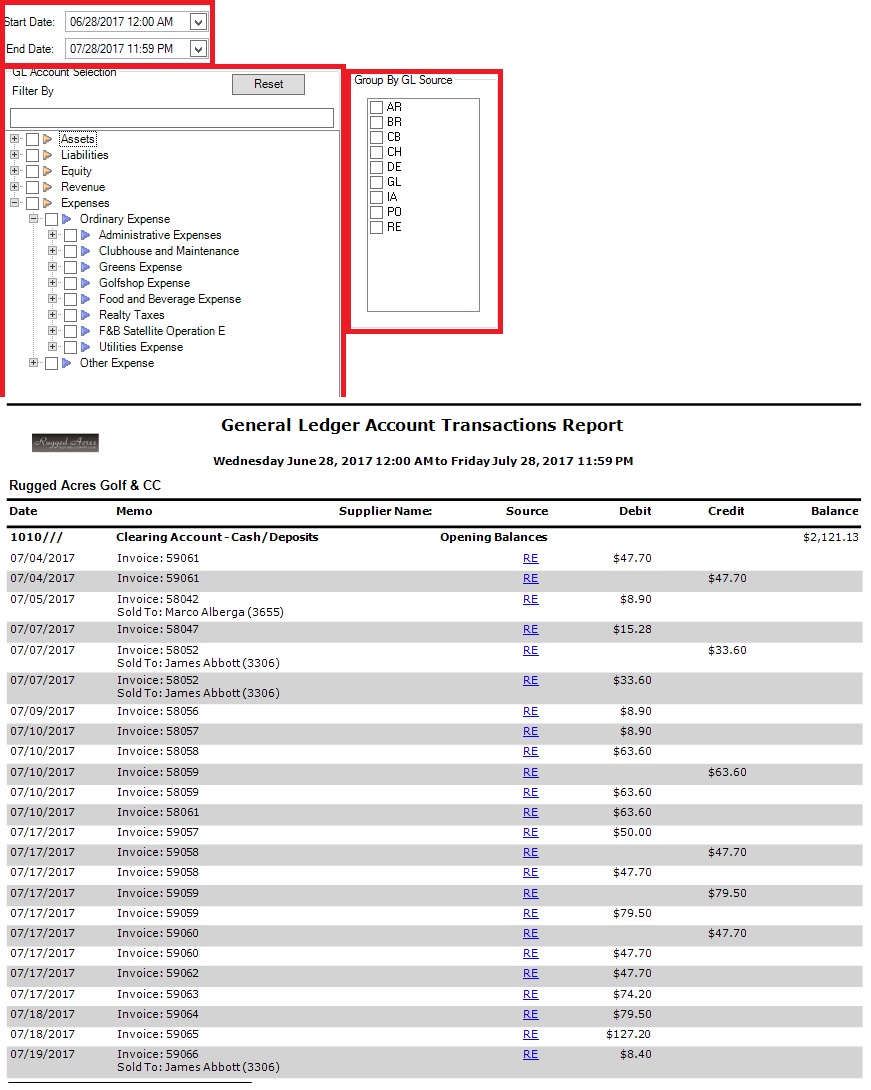871x1090 pixels.
Task: Select the Utilities Expense tree item
Action: point(140,347)
